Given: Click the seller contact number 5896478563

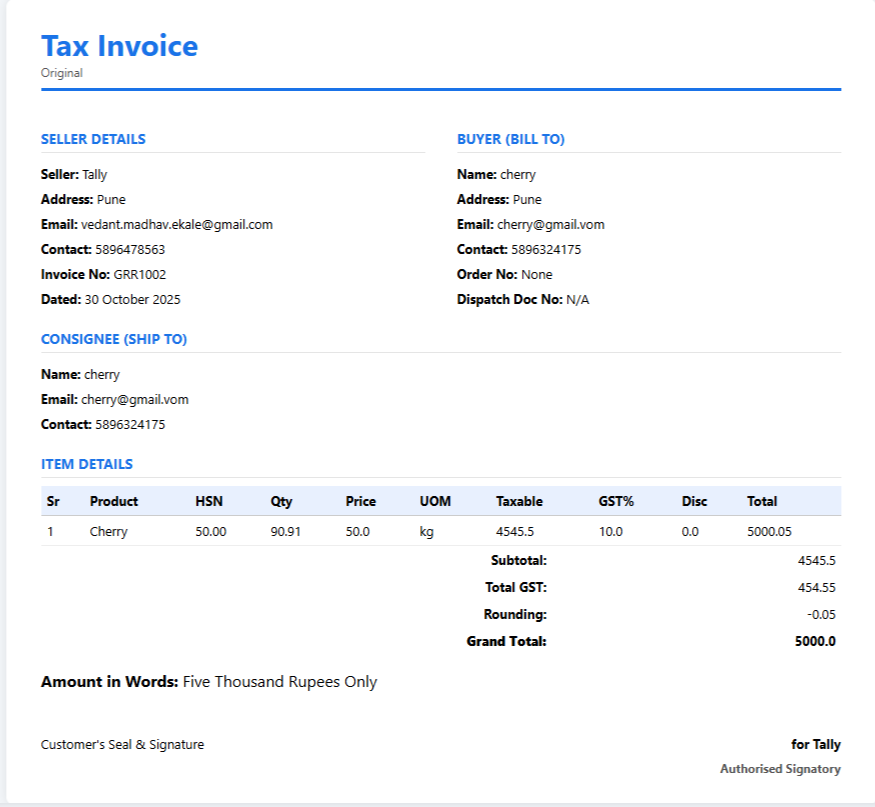Looking at the screenshot, I should [130, 250].
